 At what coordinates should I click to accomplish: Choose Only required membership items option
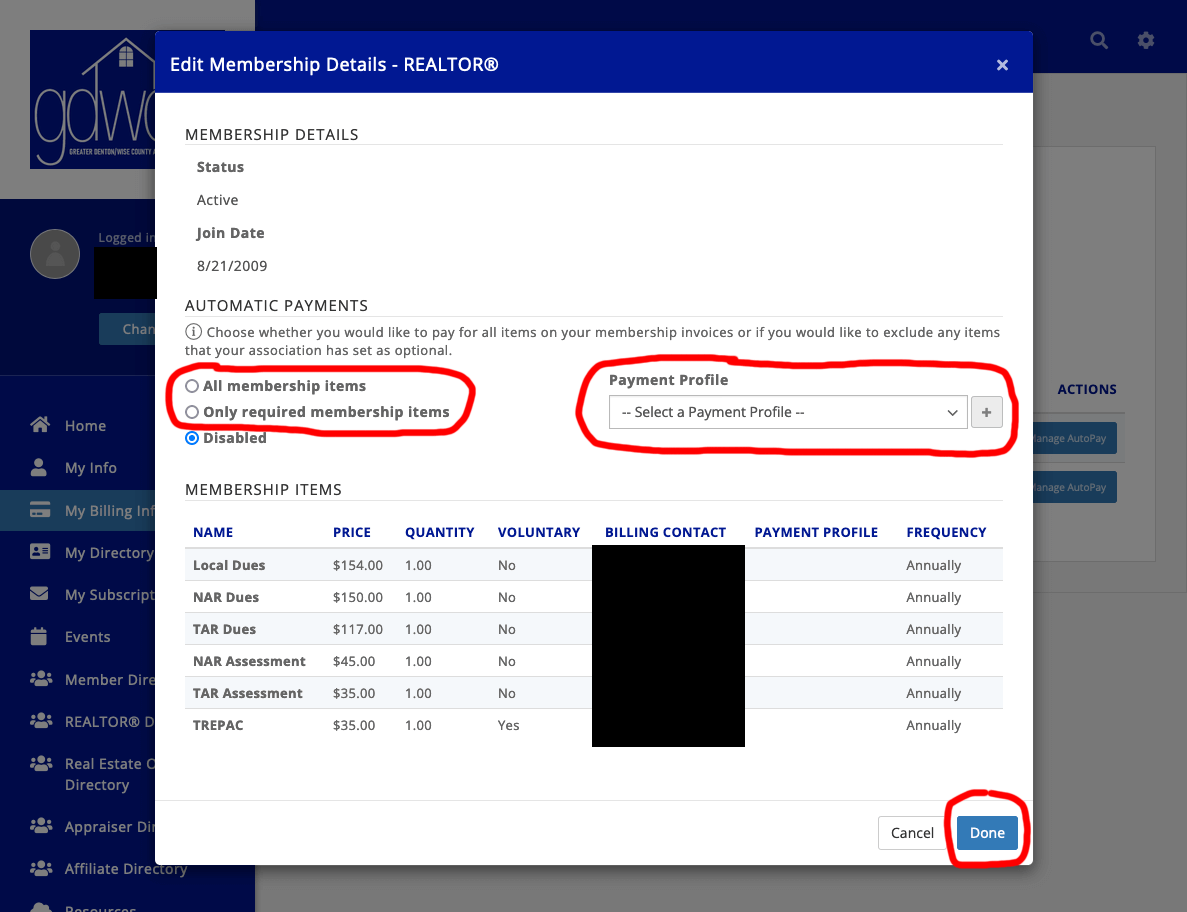191,411
